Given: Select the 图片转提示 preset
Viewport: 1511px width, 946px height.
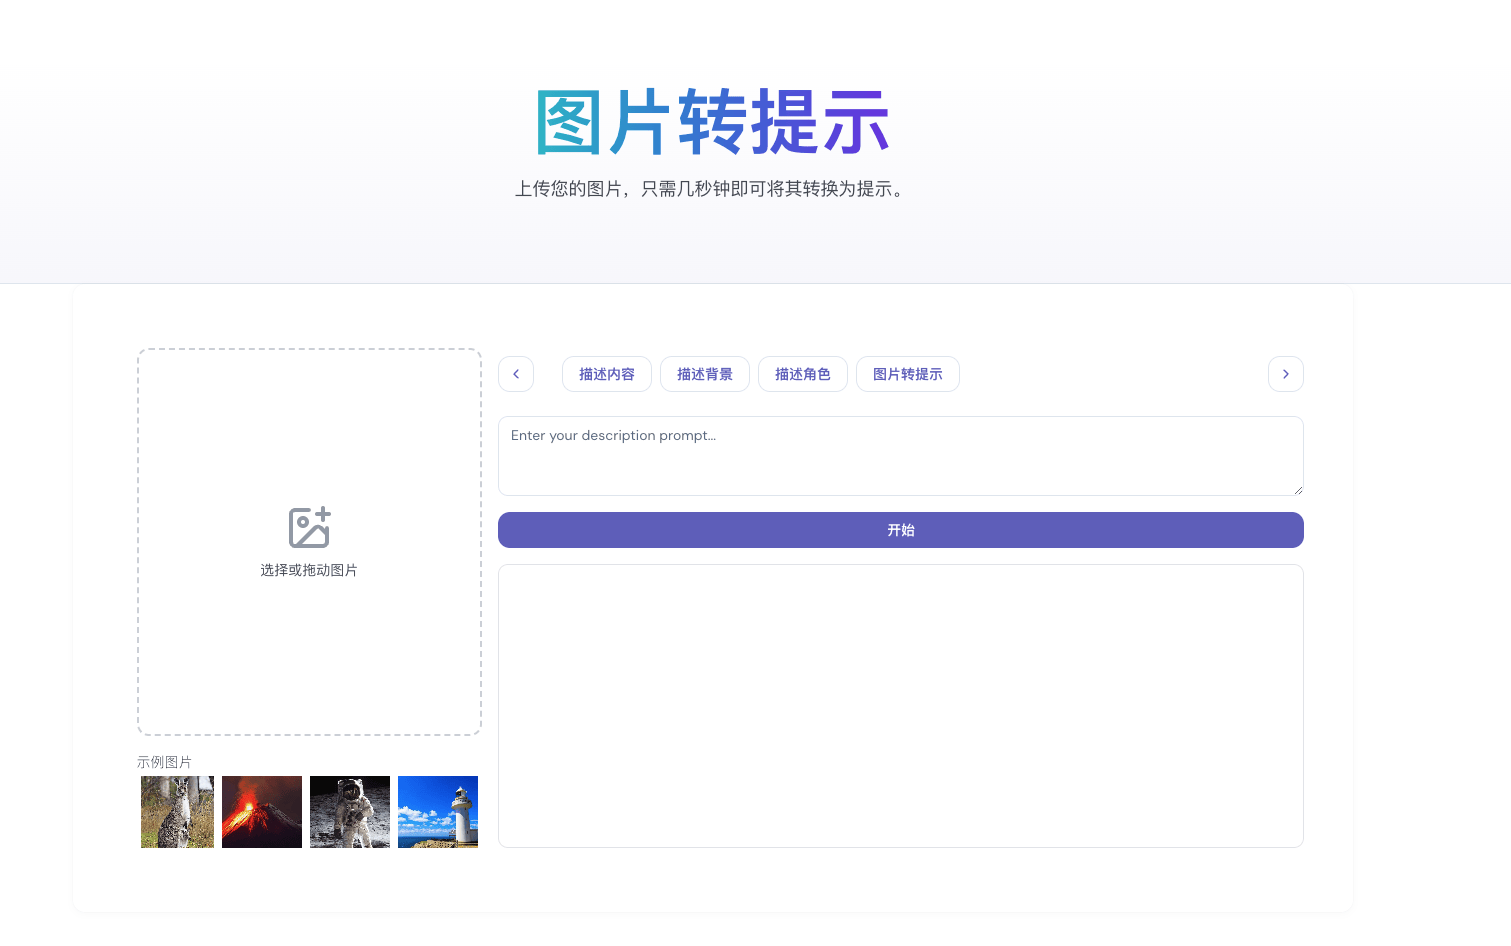Looking at the screenshot, I should pos(908,374).
